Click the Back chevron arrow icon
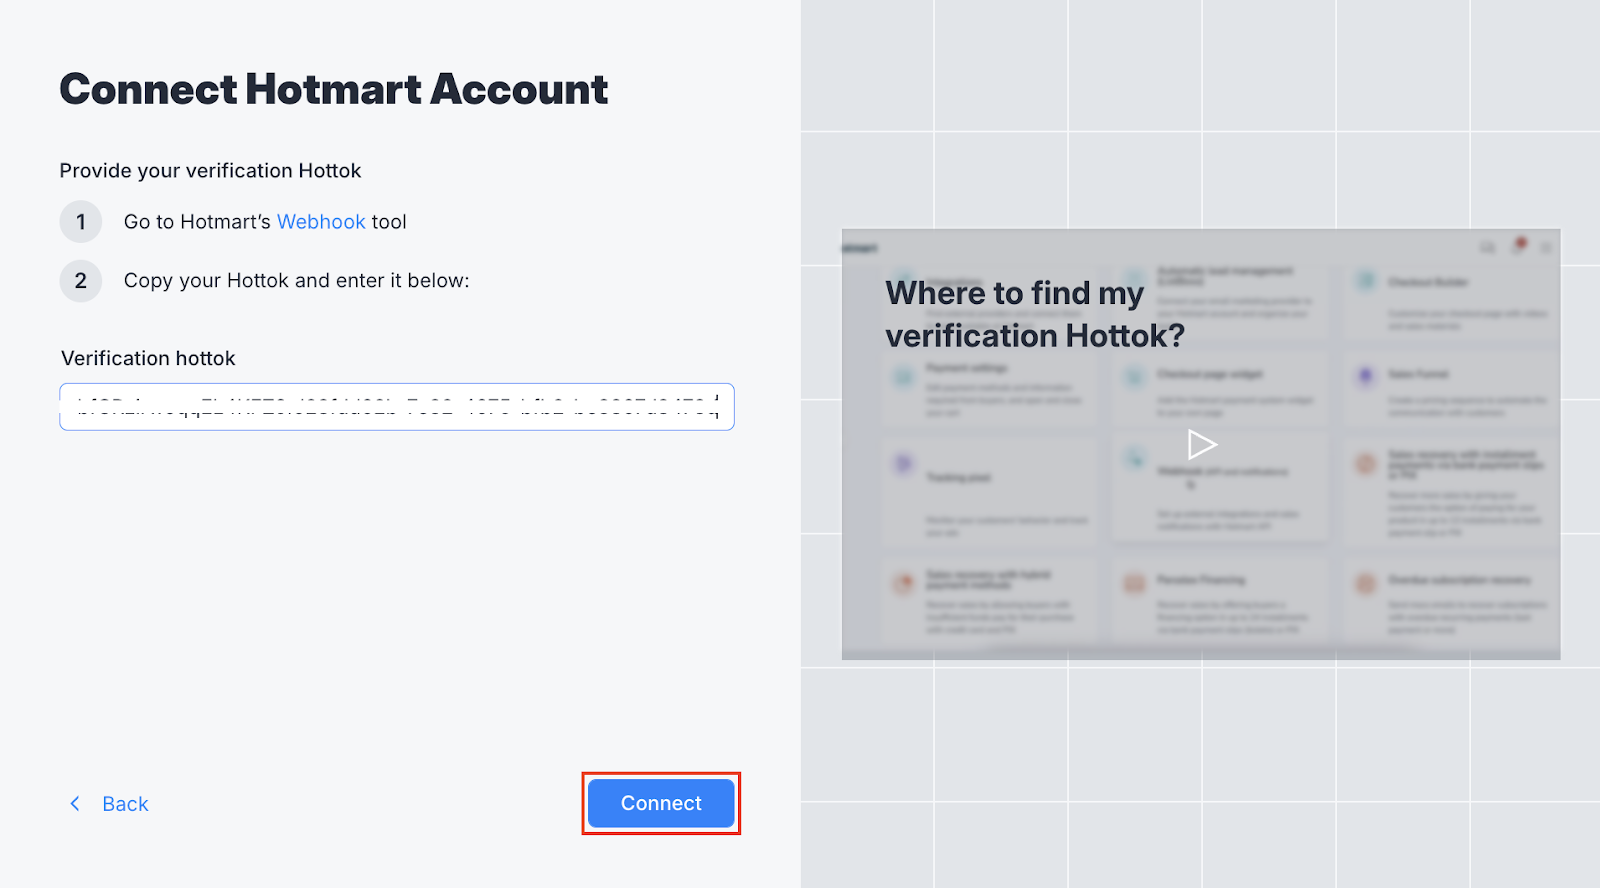The image size is (1600, 888). tap(75, 804)
